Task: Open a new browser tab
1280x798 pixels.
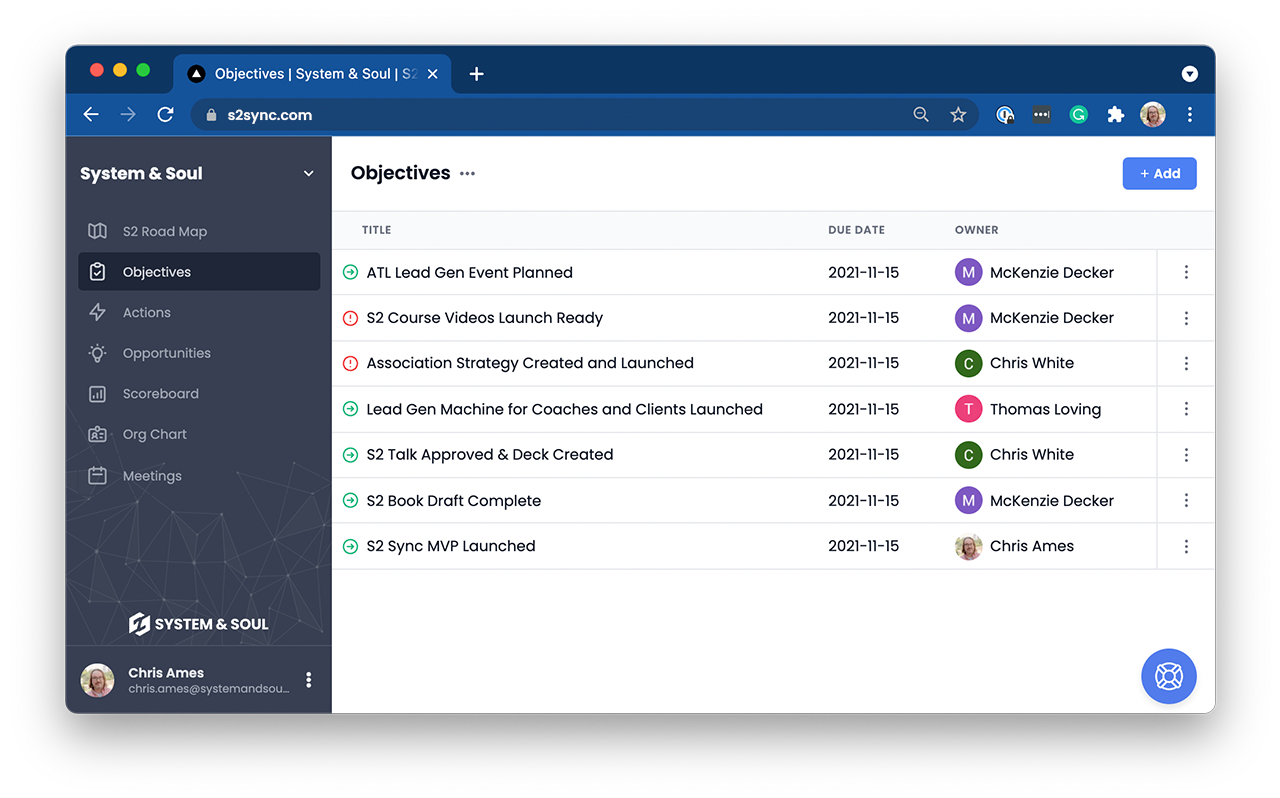Action: point(477,74)
